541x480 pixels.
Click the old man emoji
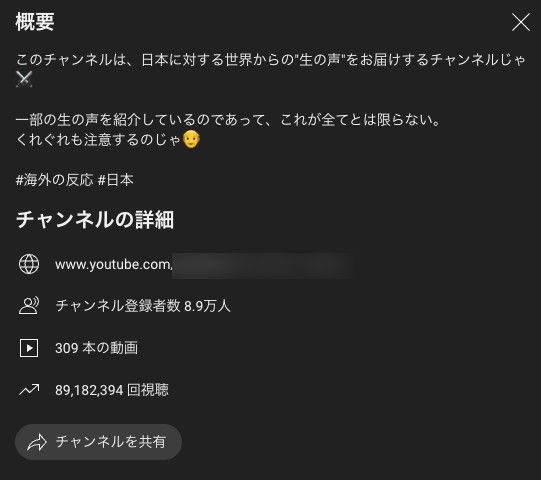coord(191,139)
